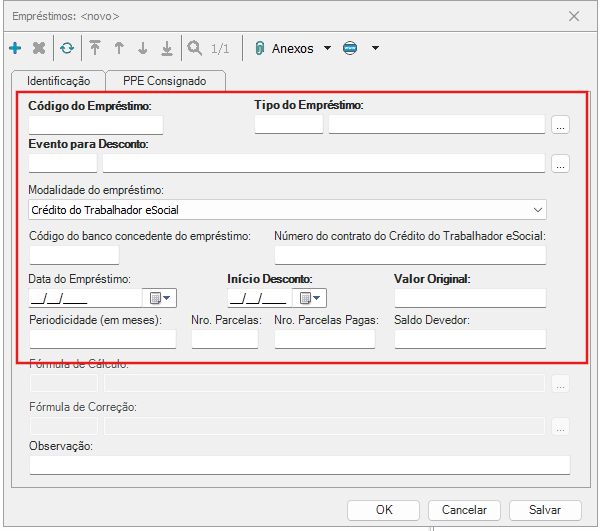Open the Início Desconto calendar picker
600x531 pixels.
[x=311, y=297]
